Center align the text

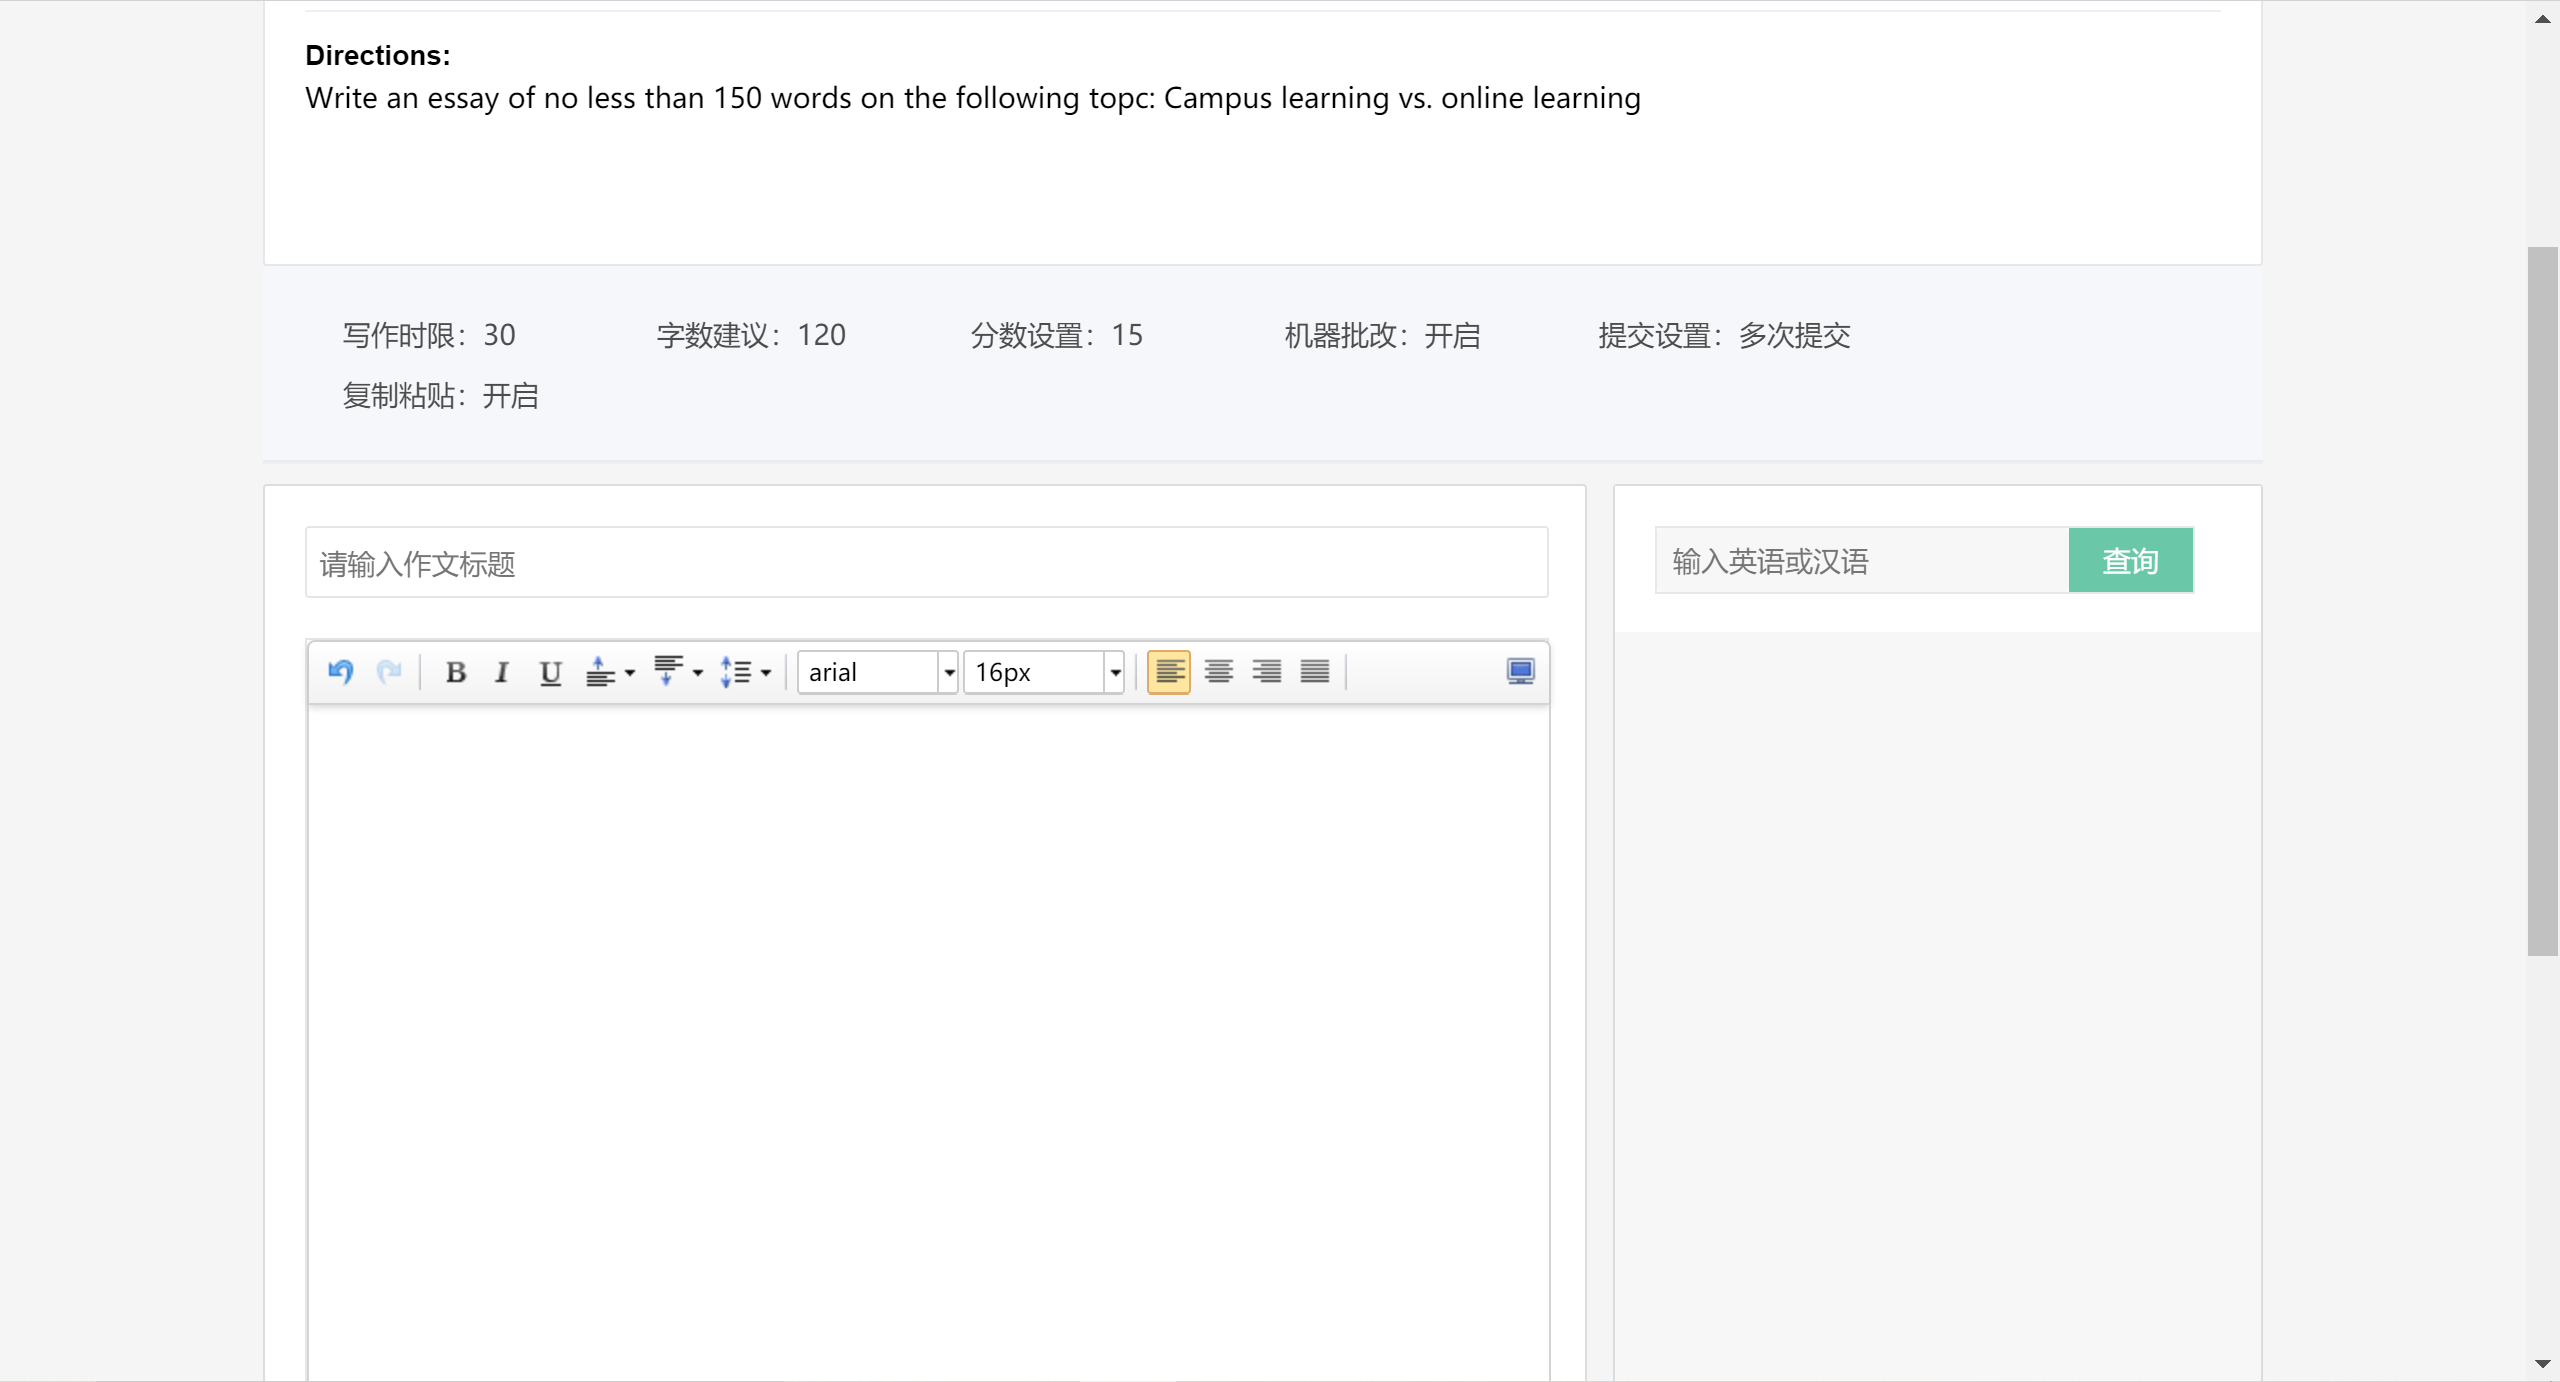click(1218, 672)
